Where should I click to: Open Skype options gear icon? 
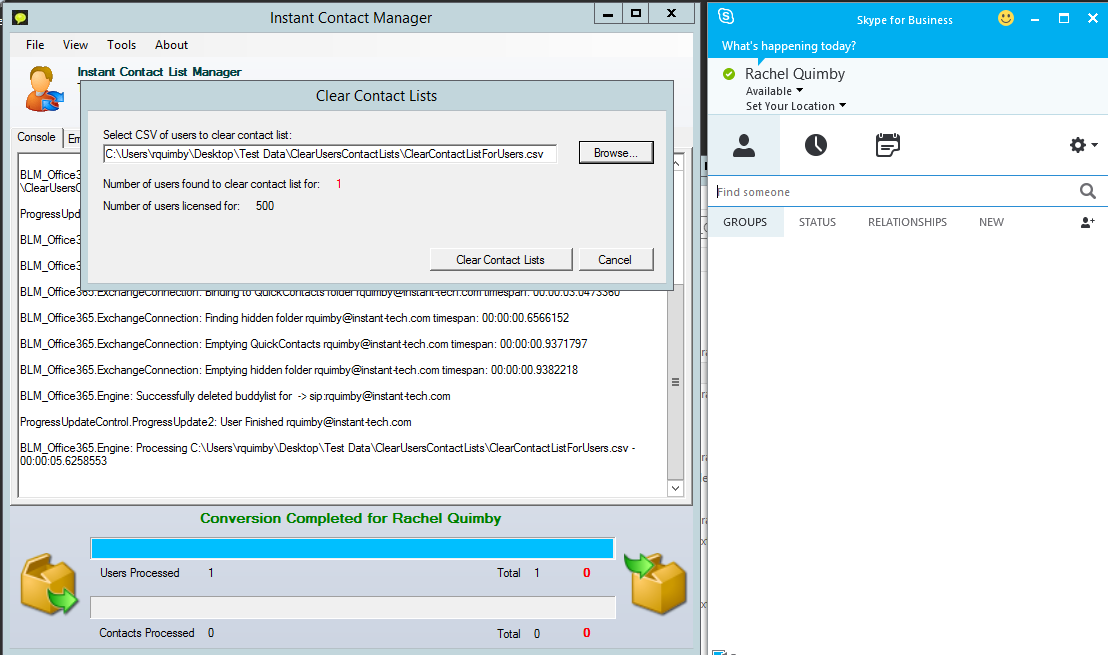pos(1078,145)
